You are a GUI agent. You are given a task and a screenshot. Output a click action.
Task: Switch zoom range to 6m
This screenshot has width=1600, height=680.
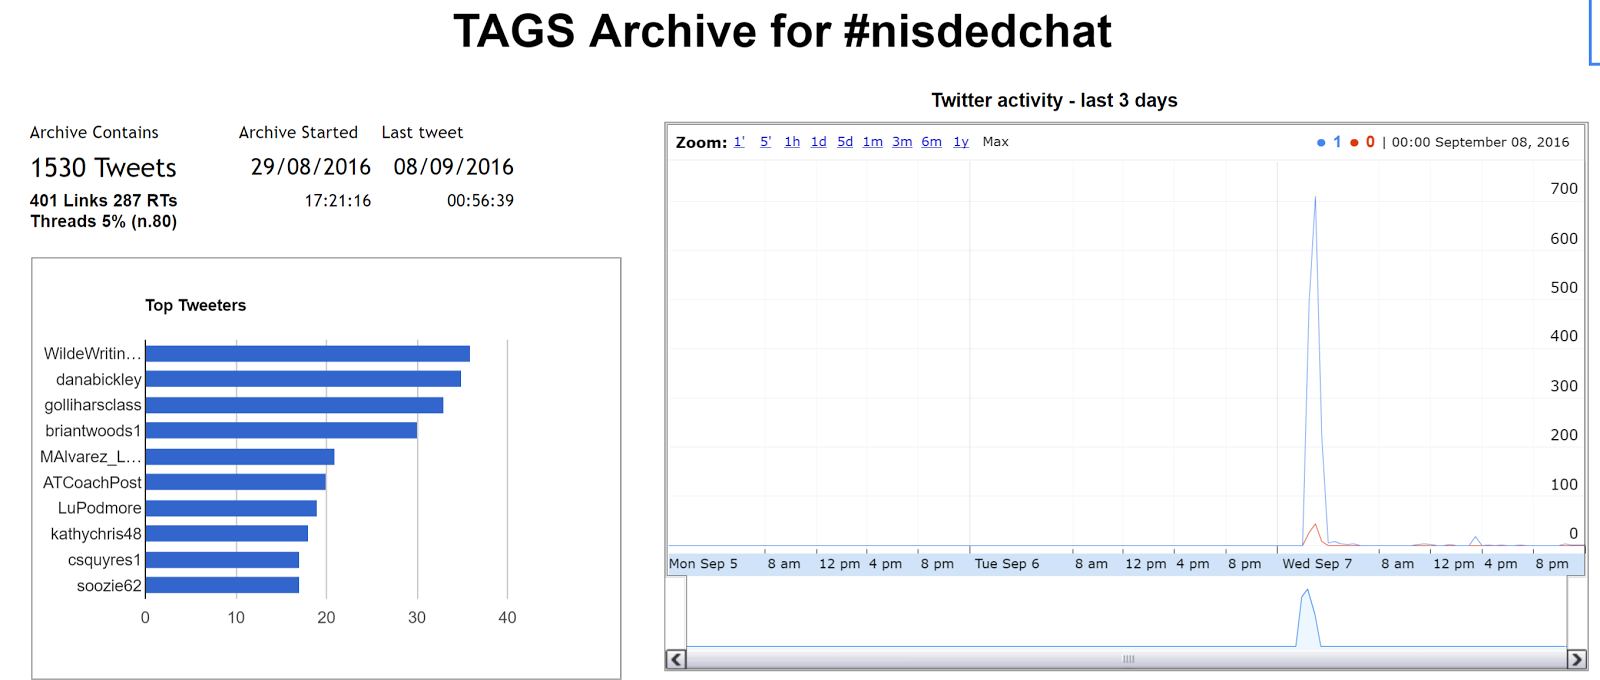pyautogui.click(x=931, y=142)
